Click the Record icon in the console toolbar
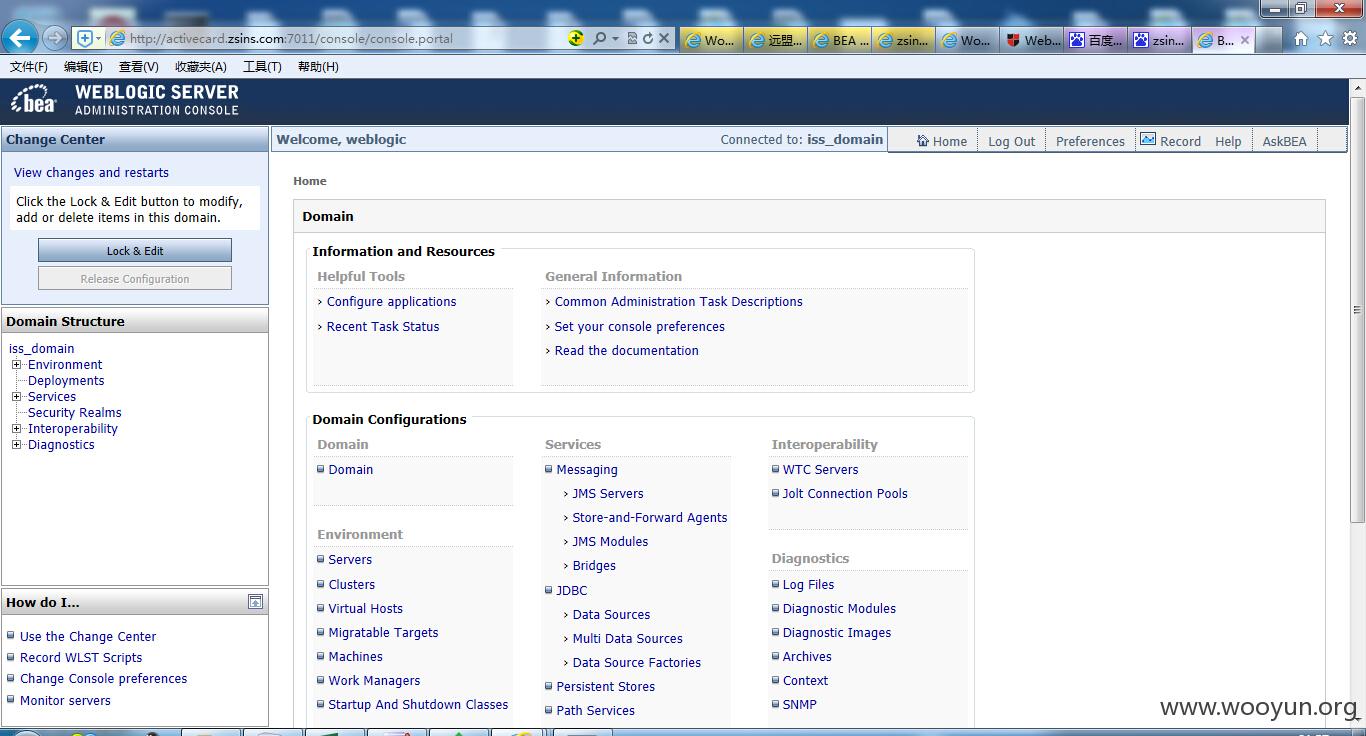 1148,139
